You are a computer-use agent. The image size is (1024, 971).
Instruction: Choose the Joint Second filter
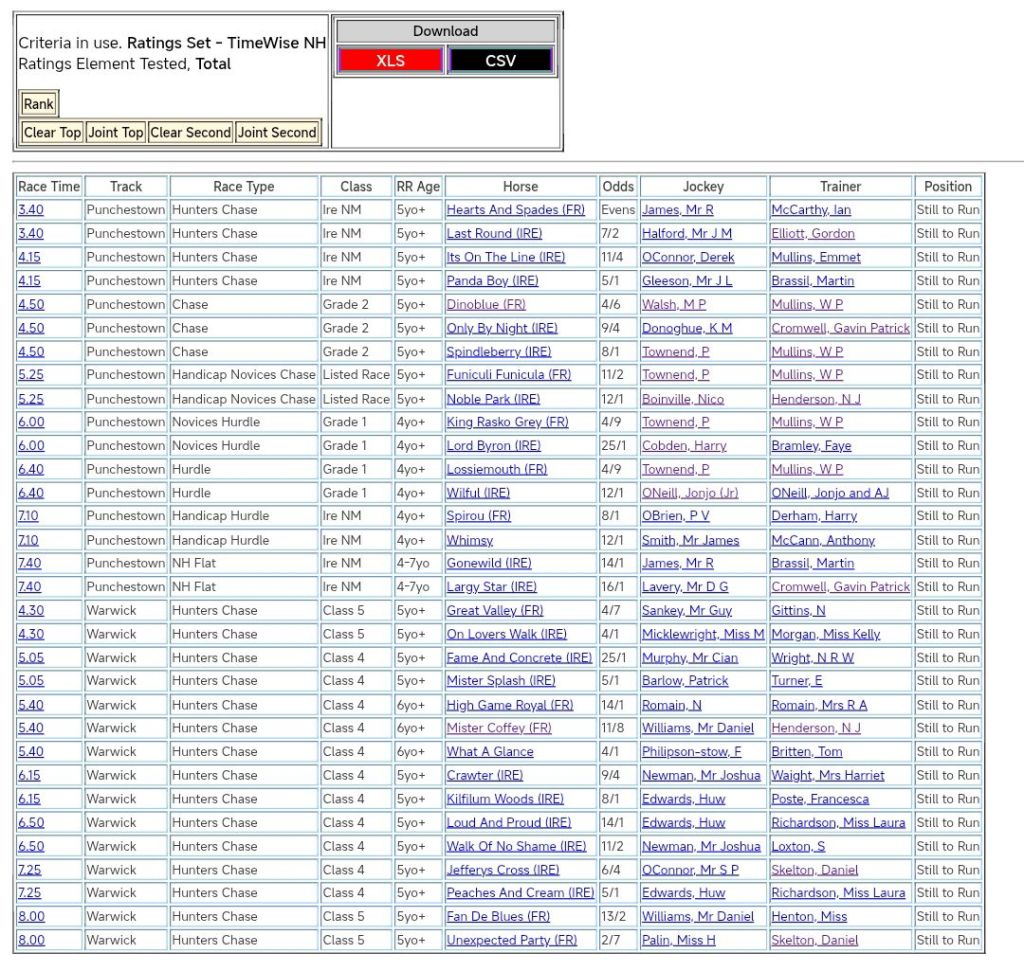(277, 132)
